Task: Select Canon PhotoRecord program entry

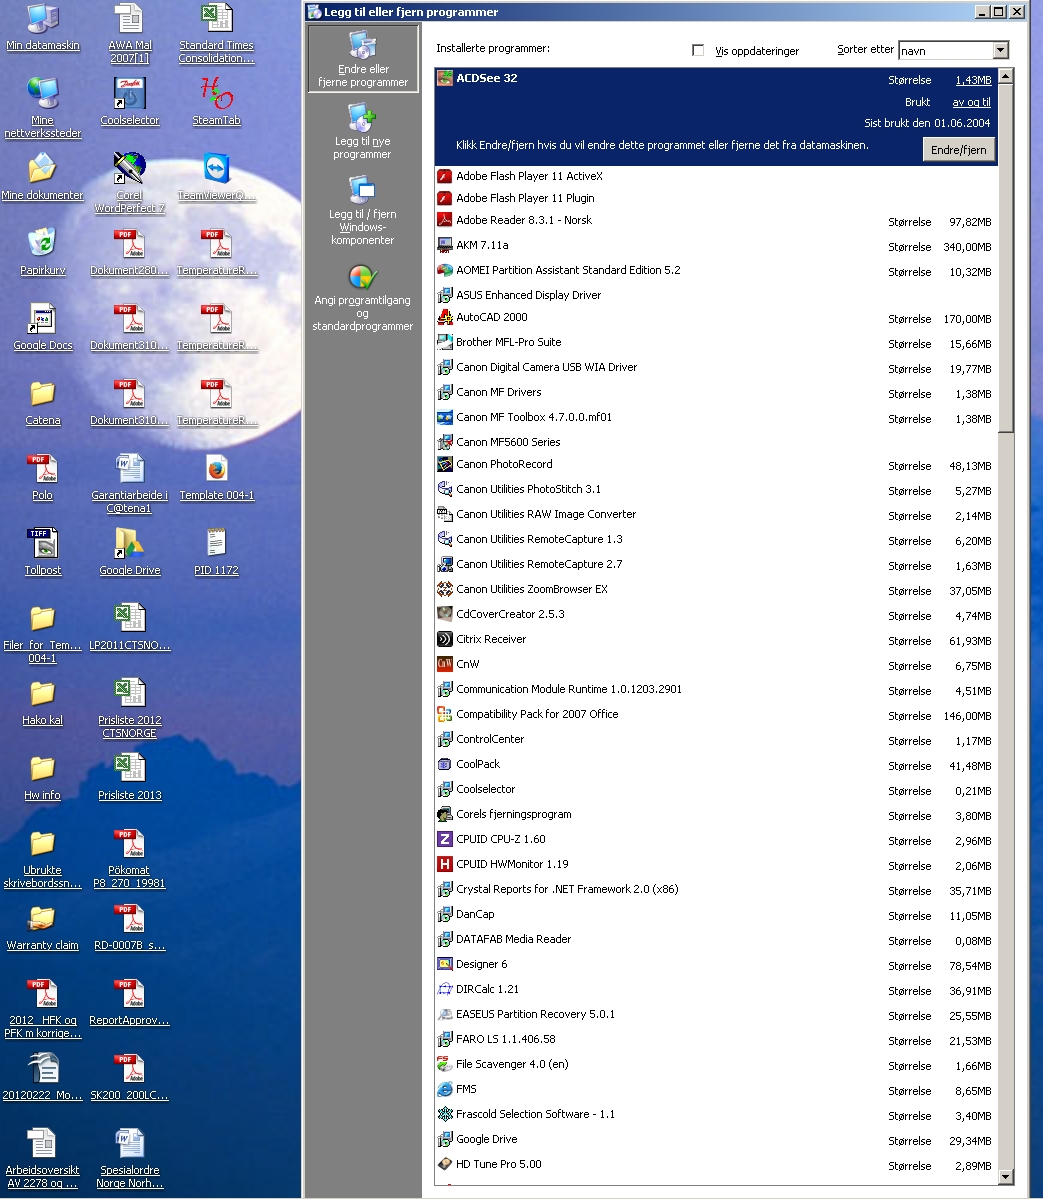Action: point(716,464)
